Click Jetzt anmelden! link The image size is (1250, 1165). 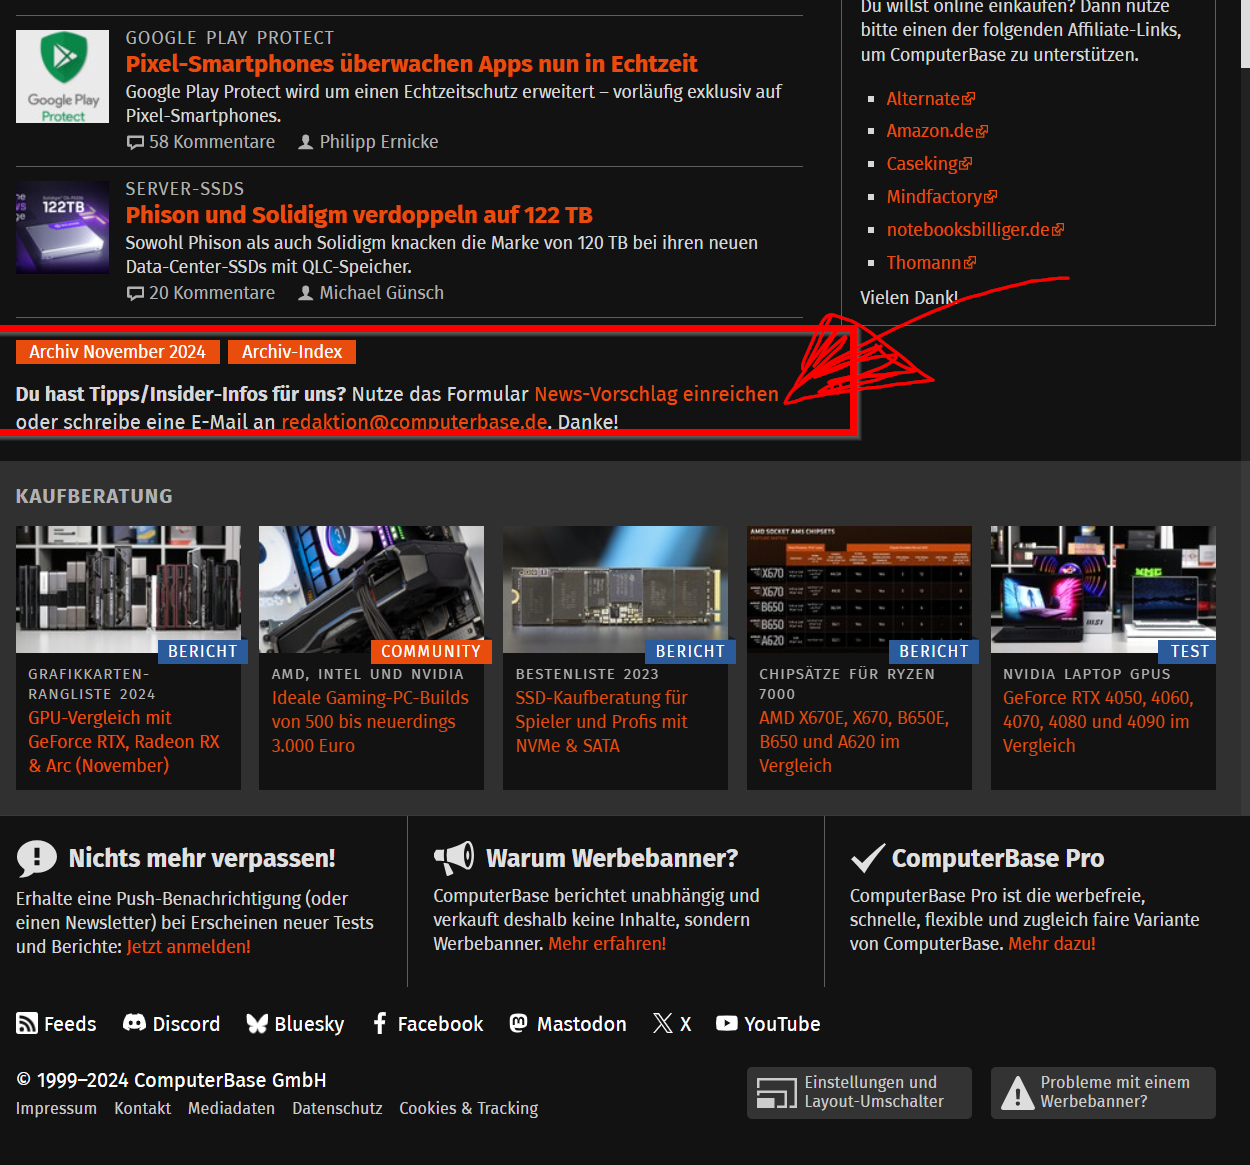point(189,947)
